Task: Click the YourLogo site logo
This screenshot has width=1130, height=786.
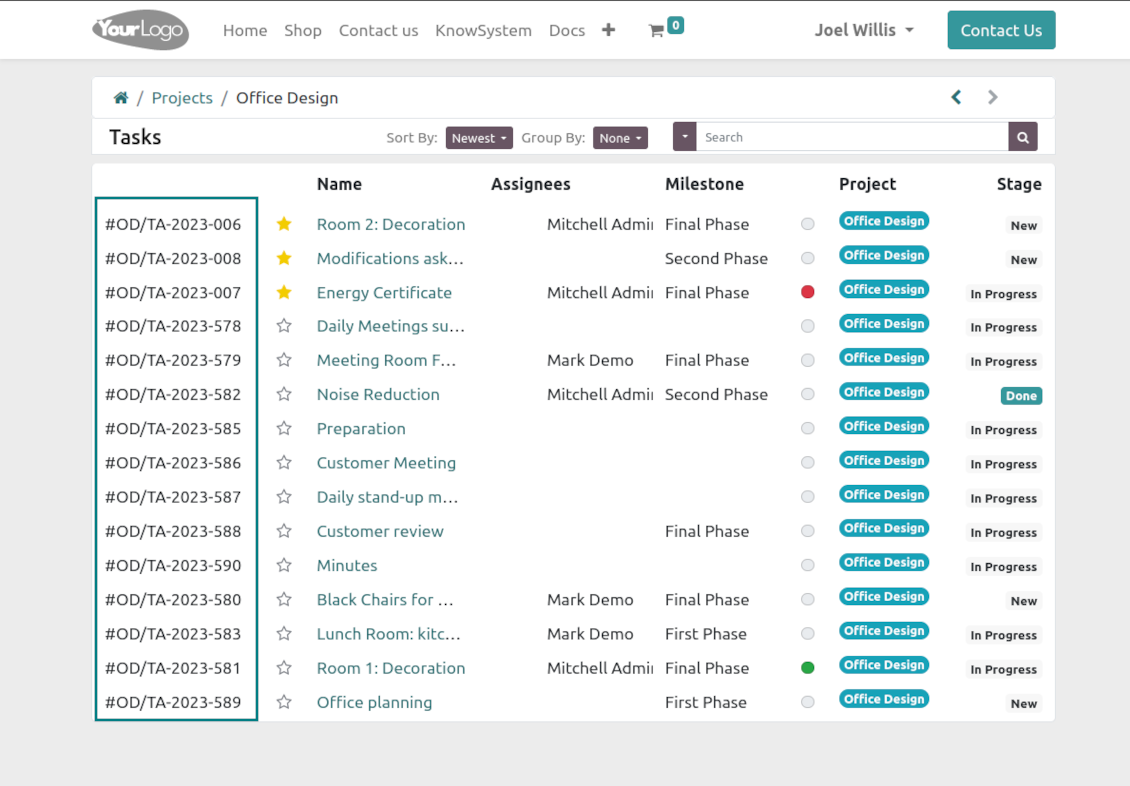Action: (x=140, y=30)
